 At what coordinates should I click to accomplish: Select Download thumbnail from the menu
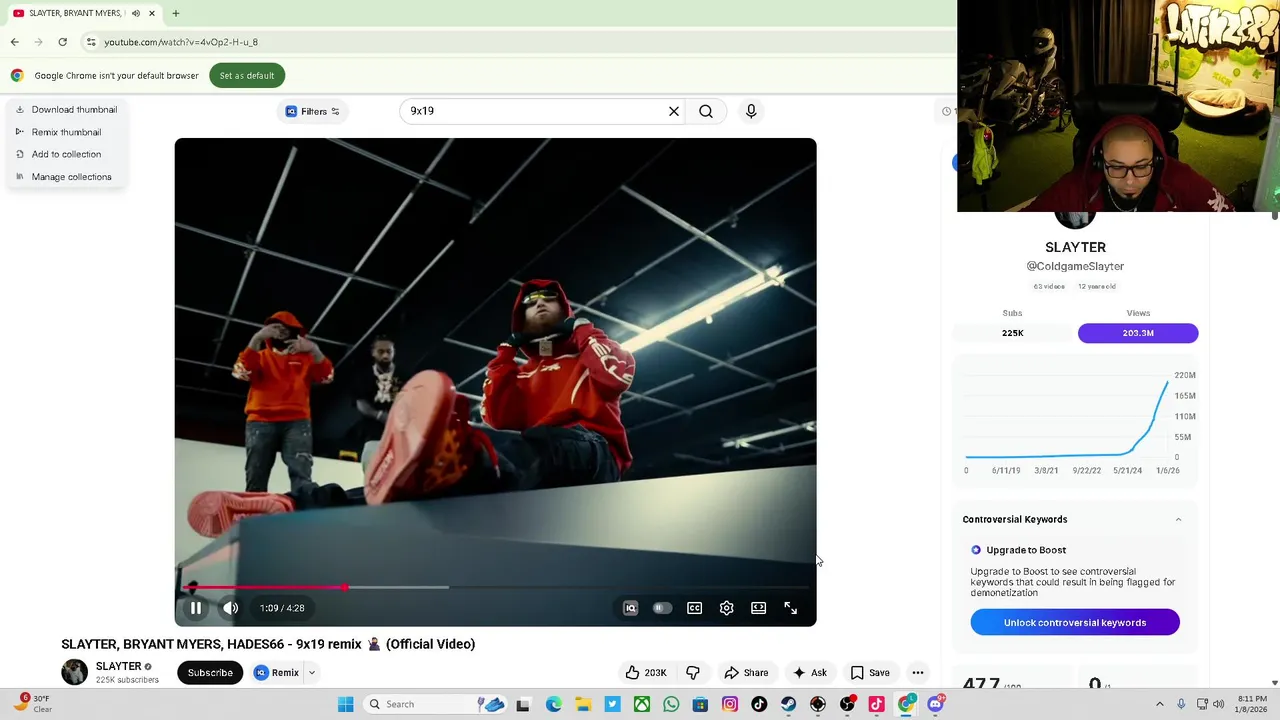coord(66,110)
